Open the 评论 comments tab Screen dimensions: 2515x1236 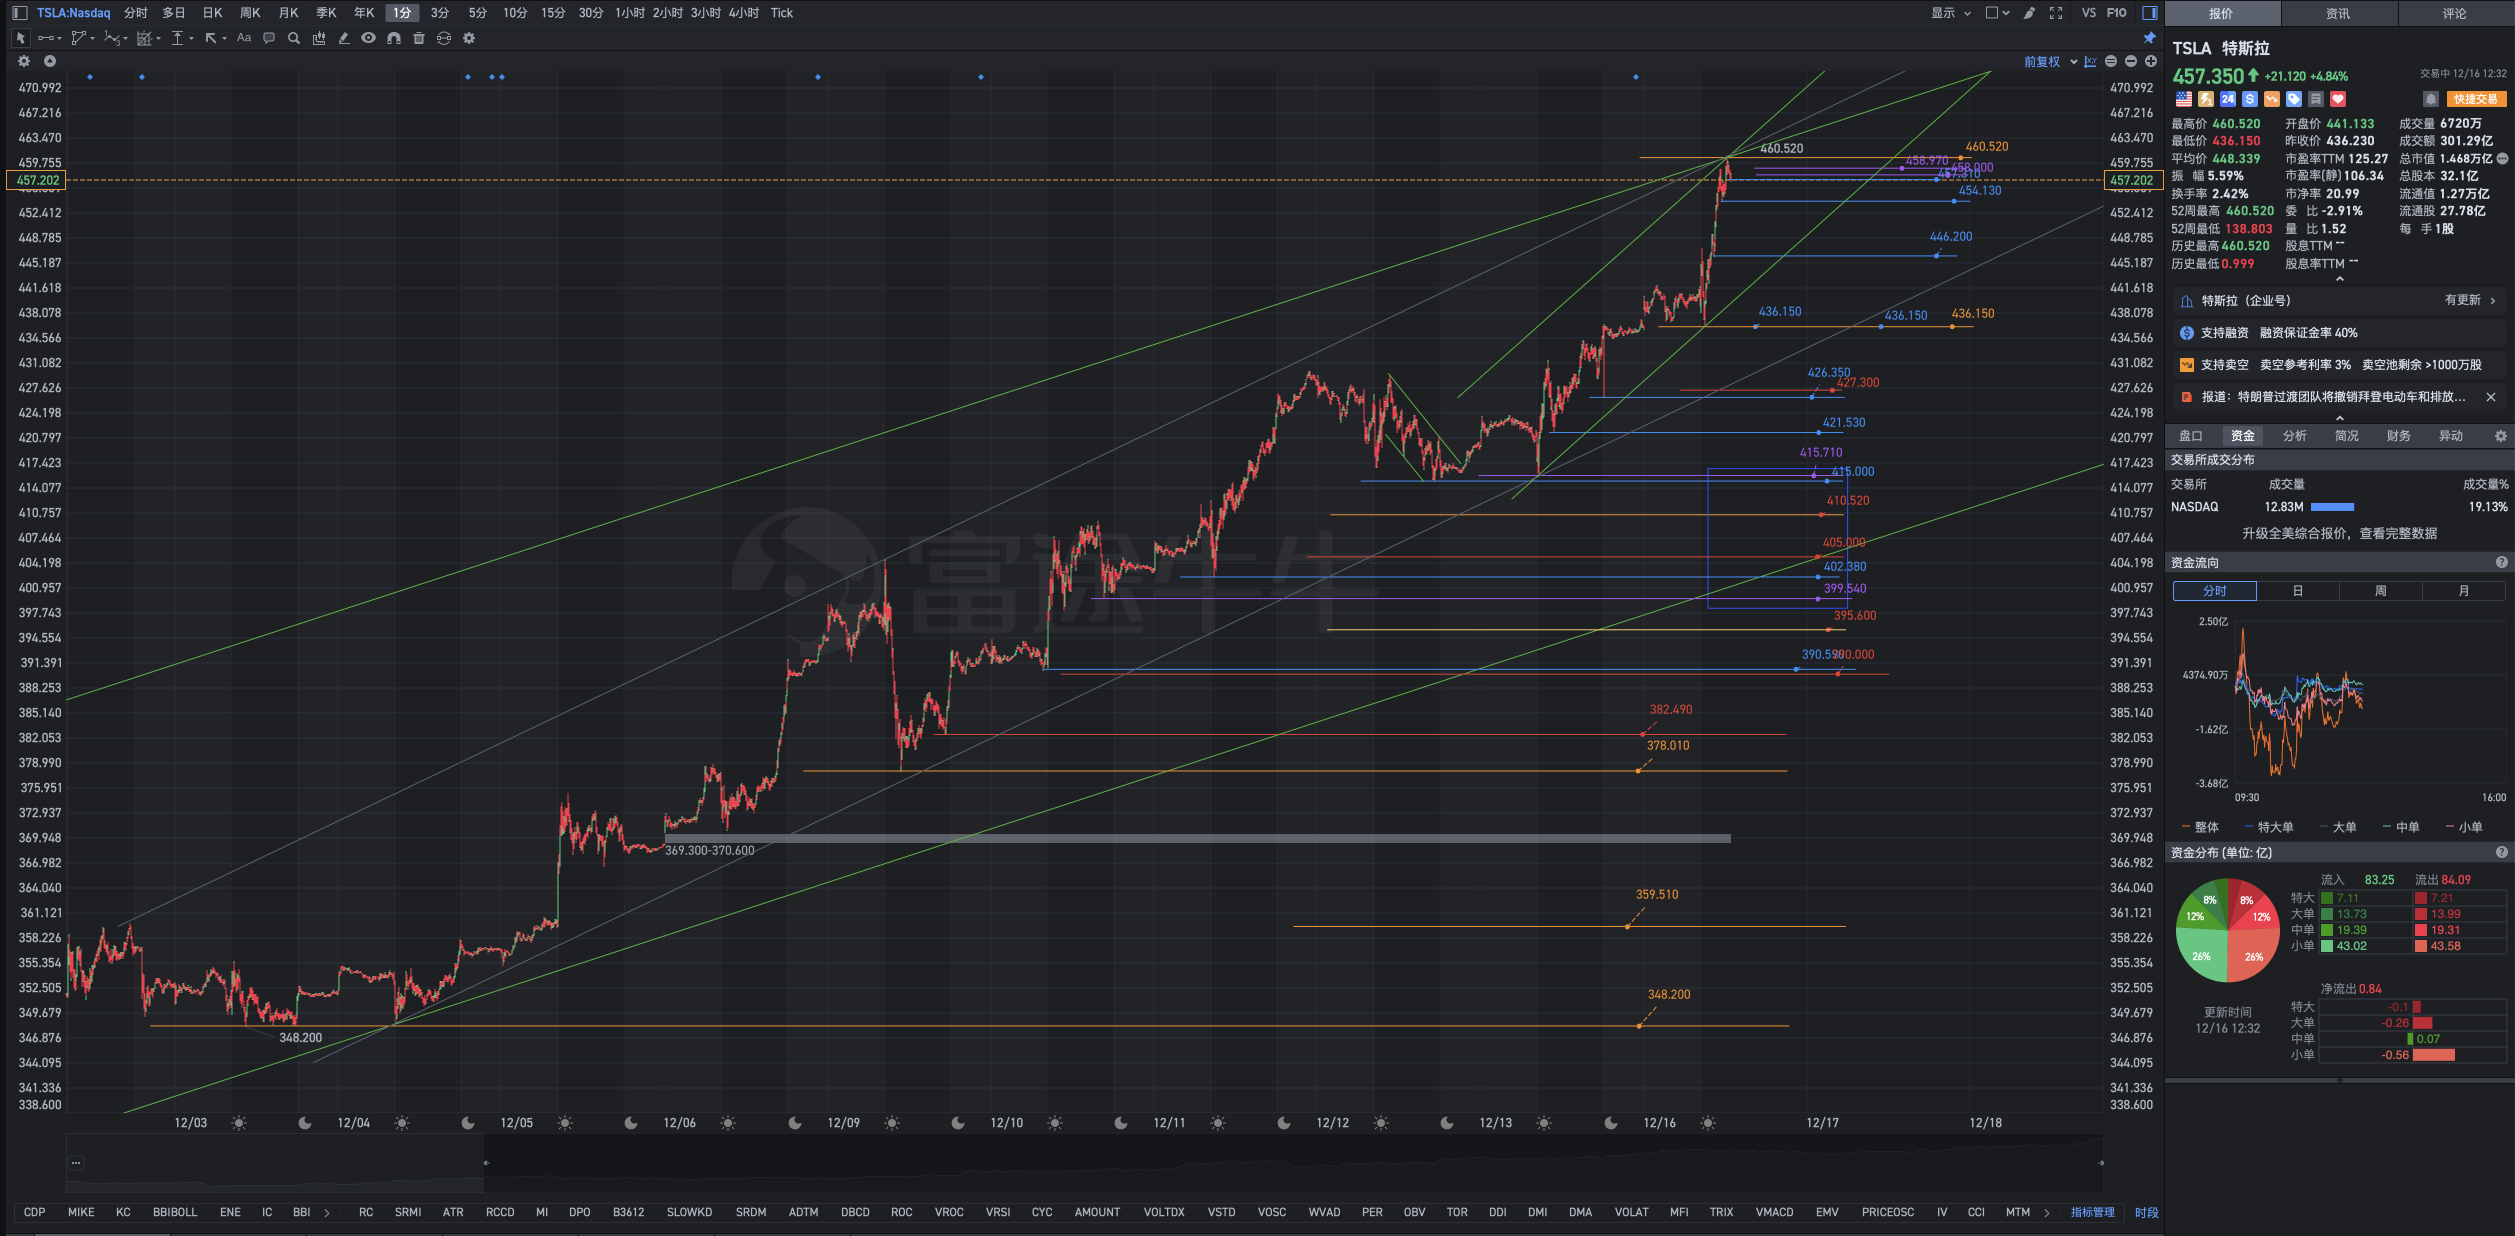pyautogui.click(x=2455, y=13)
